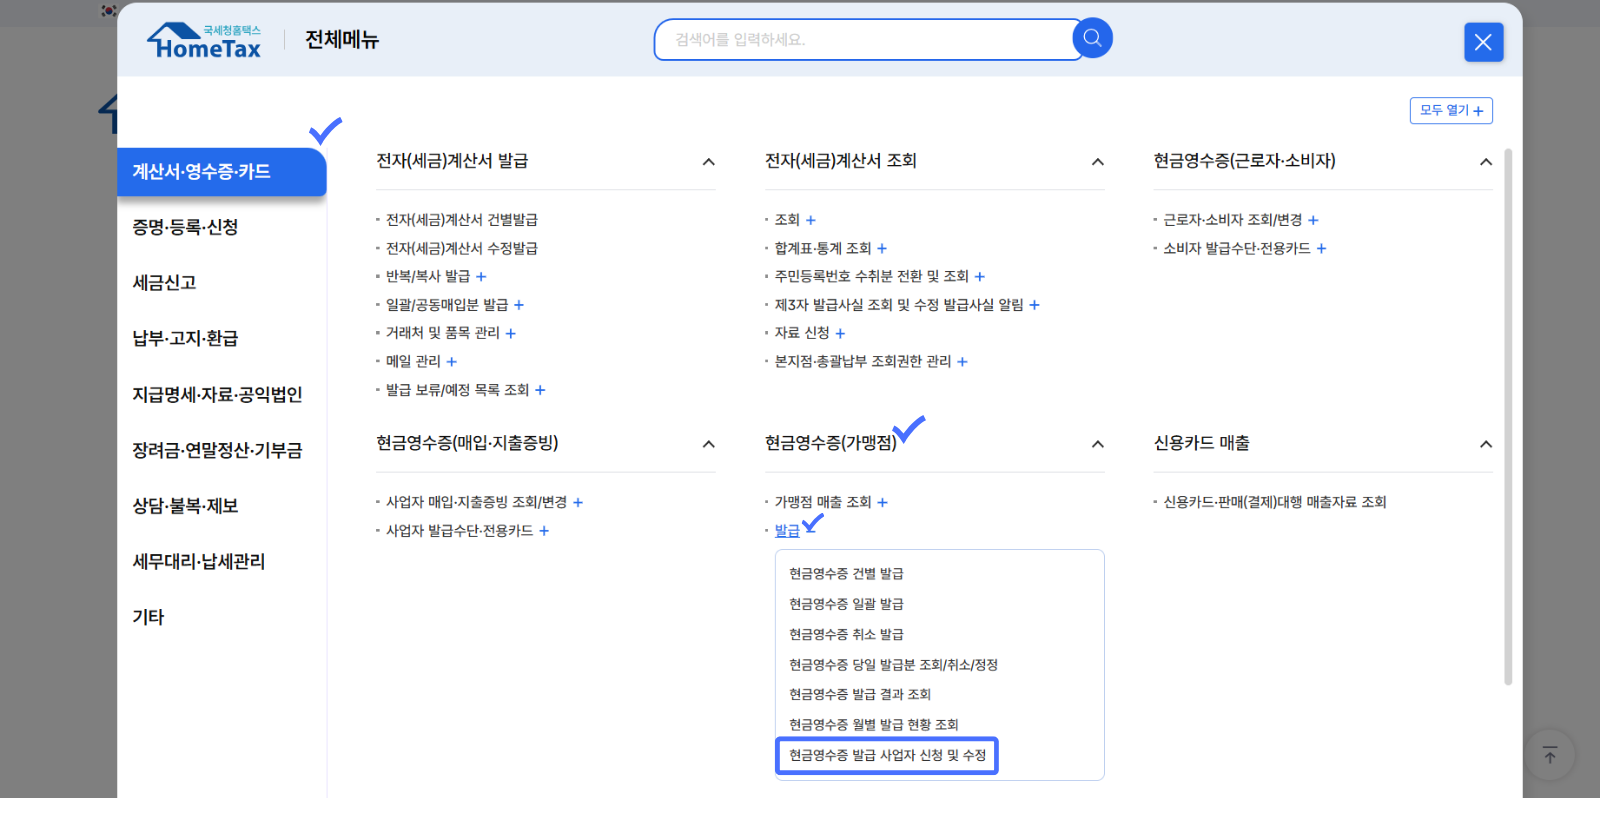Image resolution: width=1600 pixels, height=830 pixels.
Task: Open 현금영수증 월별 발급 현황 조회
Action: click(874, 725)
